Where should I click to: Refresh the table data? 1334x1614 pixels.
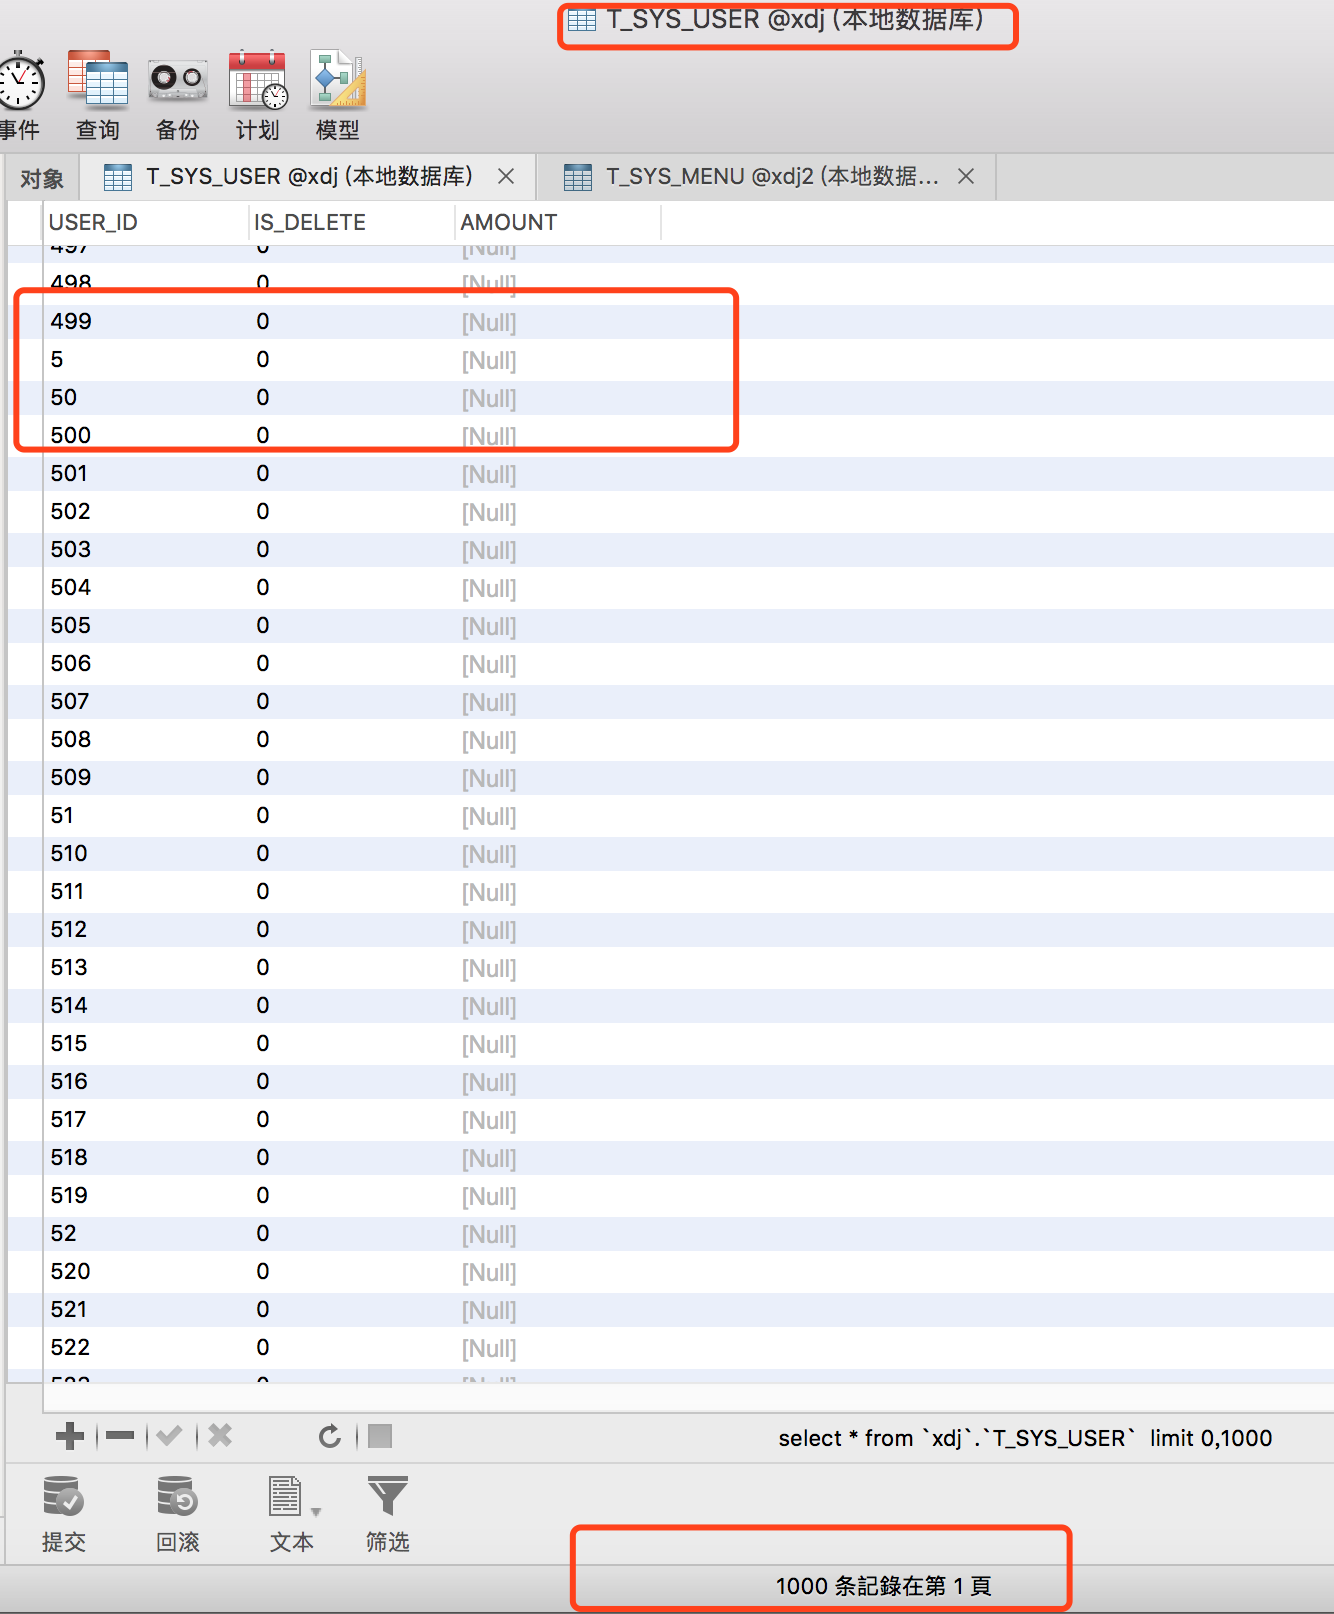pyautogui.click(x=330, y=1436)
